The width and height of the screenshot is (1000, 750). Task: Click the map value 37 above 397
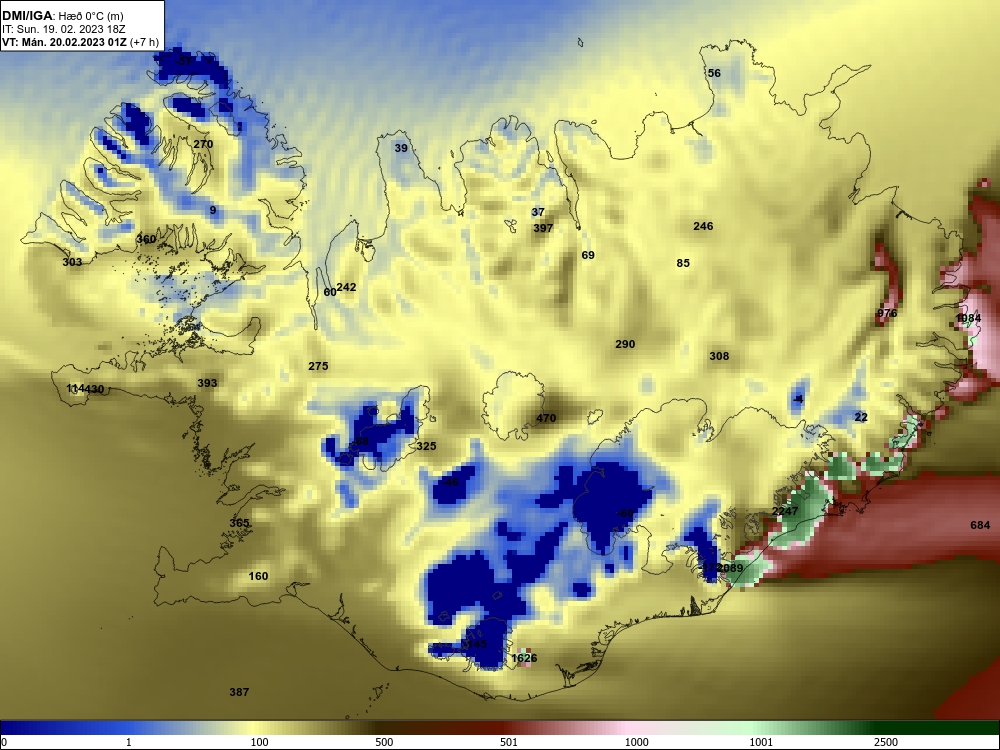click(538, 212)
